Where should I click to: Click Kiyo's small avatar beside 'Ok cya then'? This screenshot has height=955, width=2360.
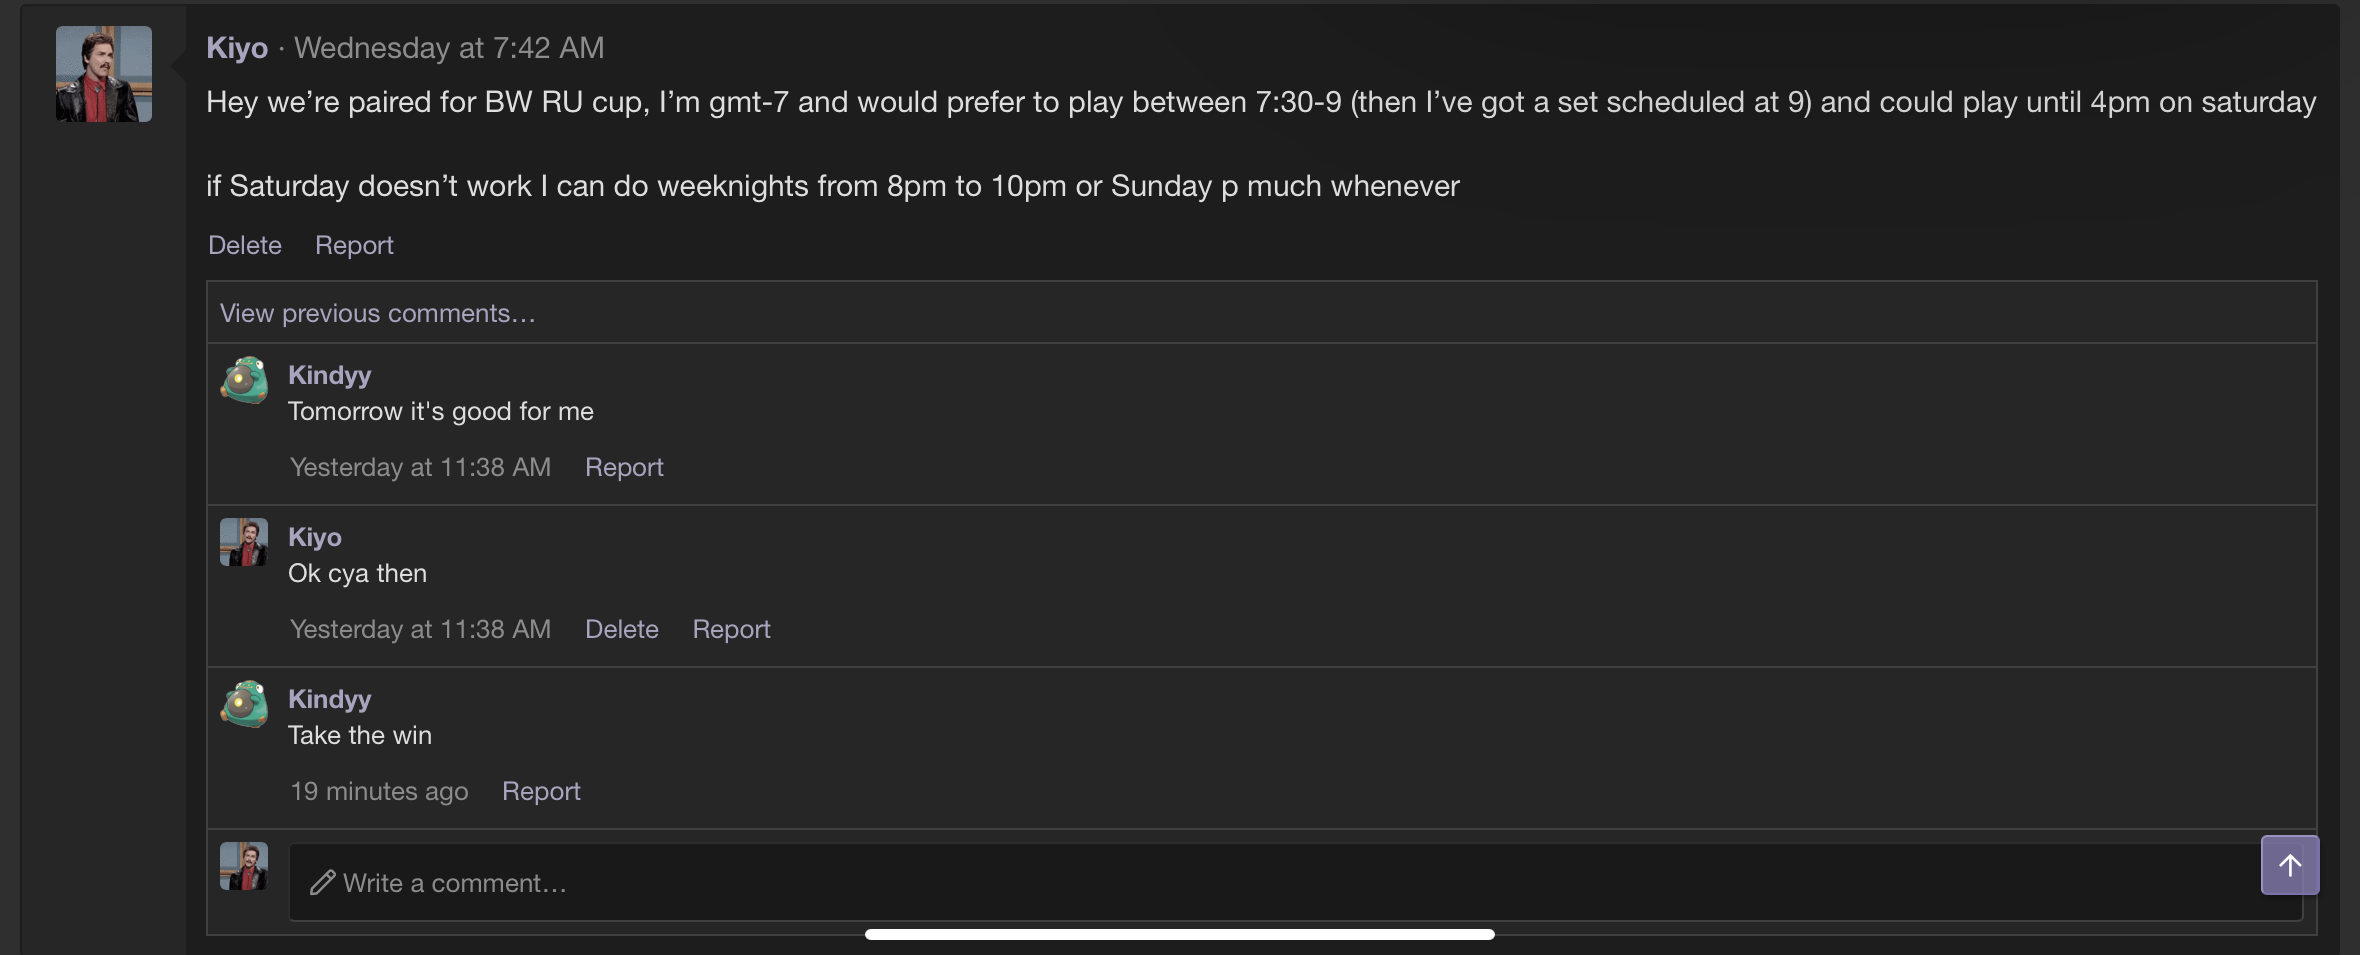(244, 543)
